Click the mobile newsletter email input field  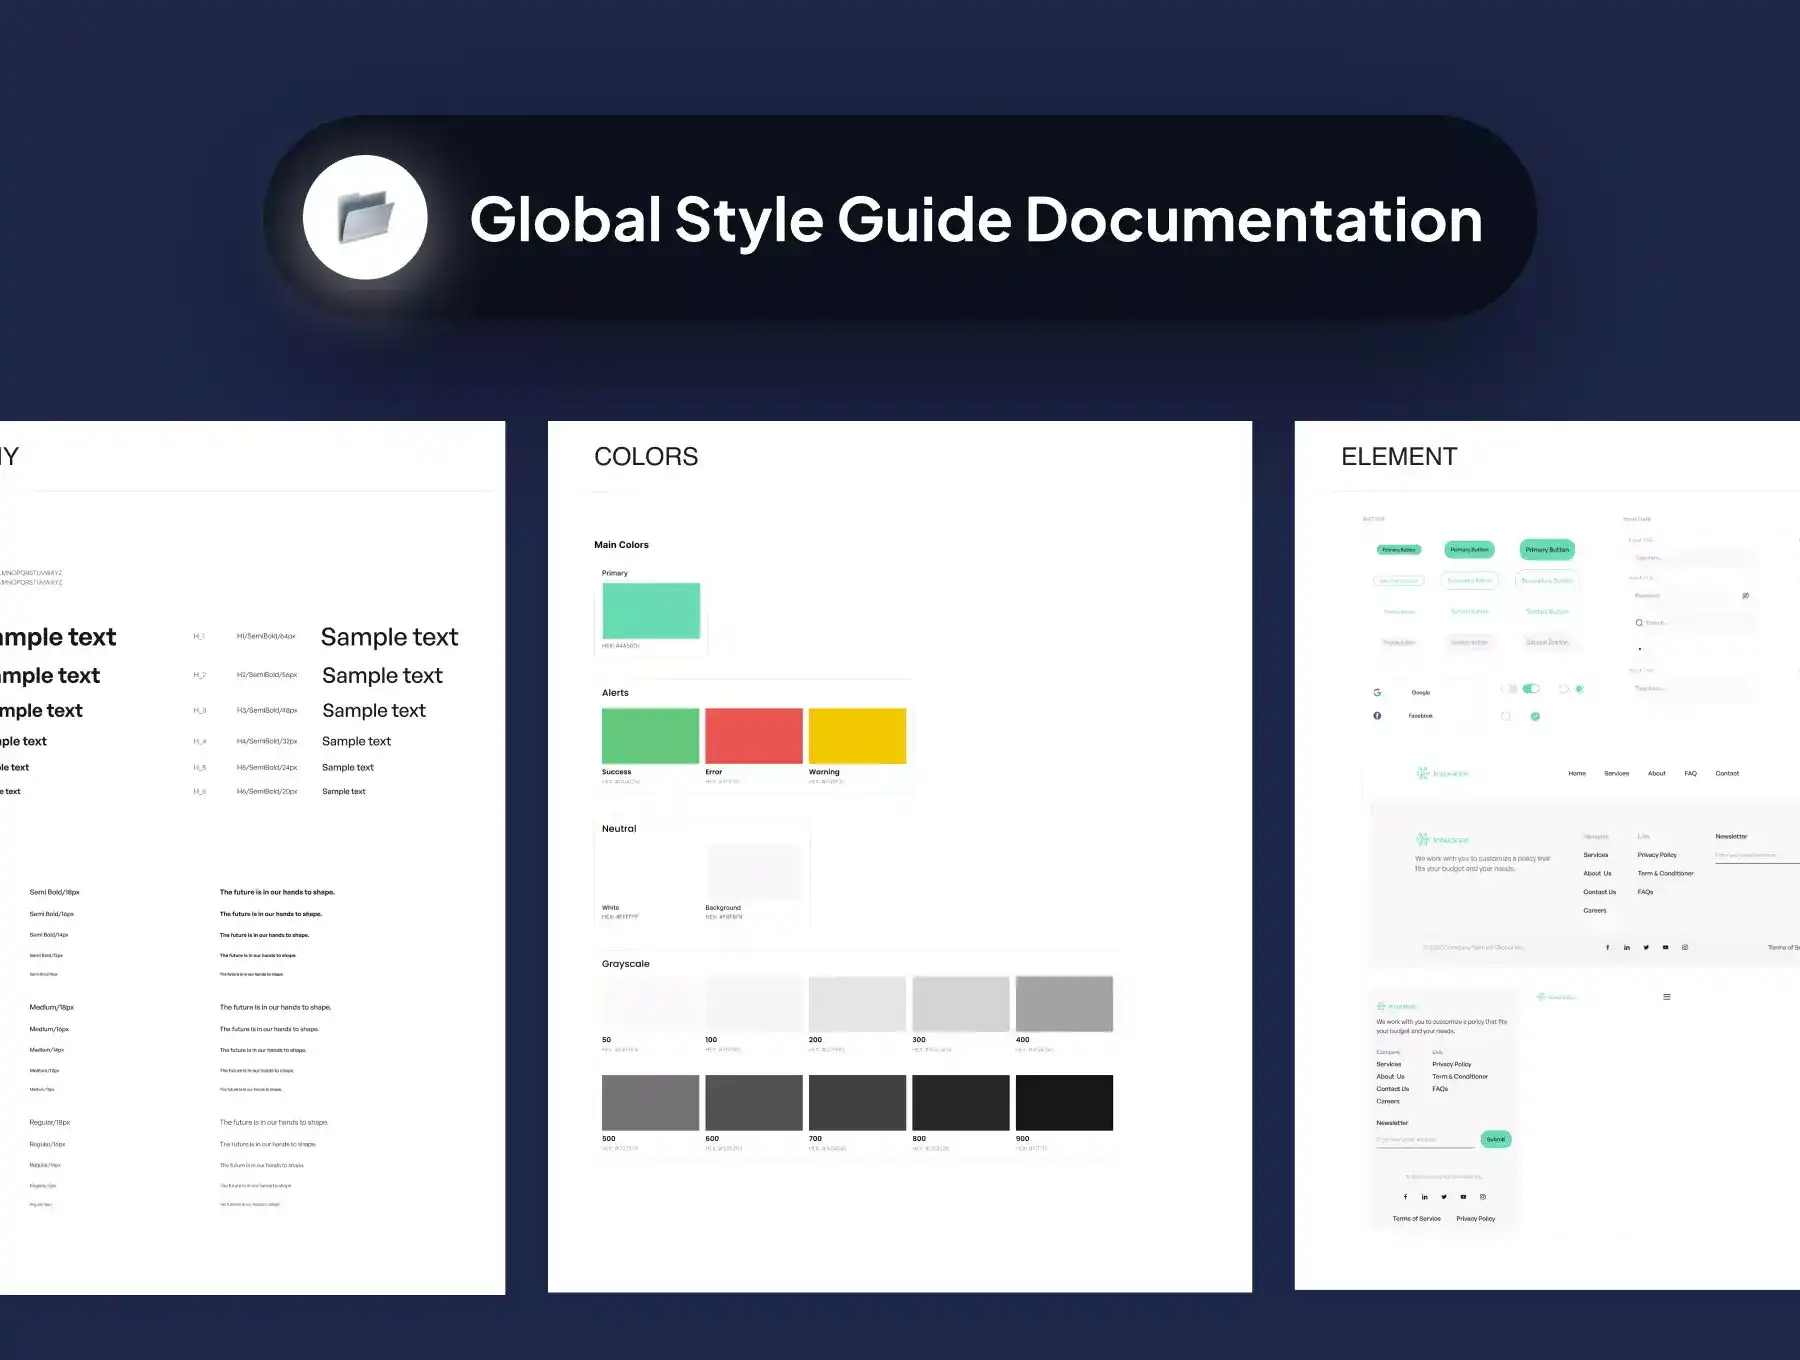1424,1140
